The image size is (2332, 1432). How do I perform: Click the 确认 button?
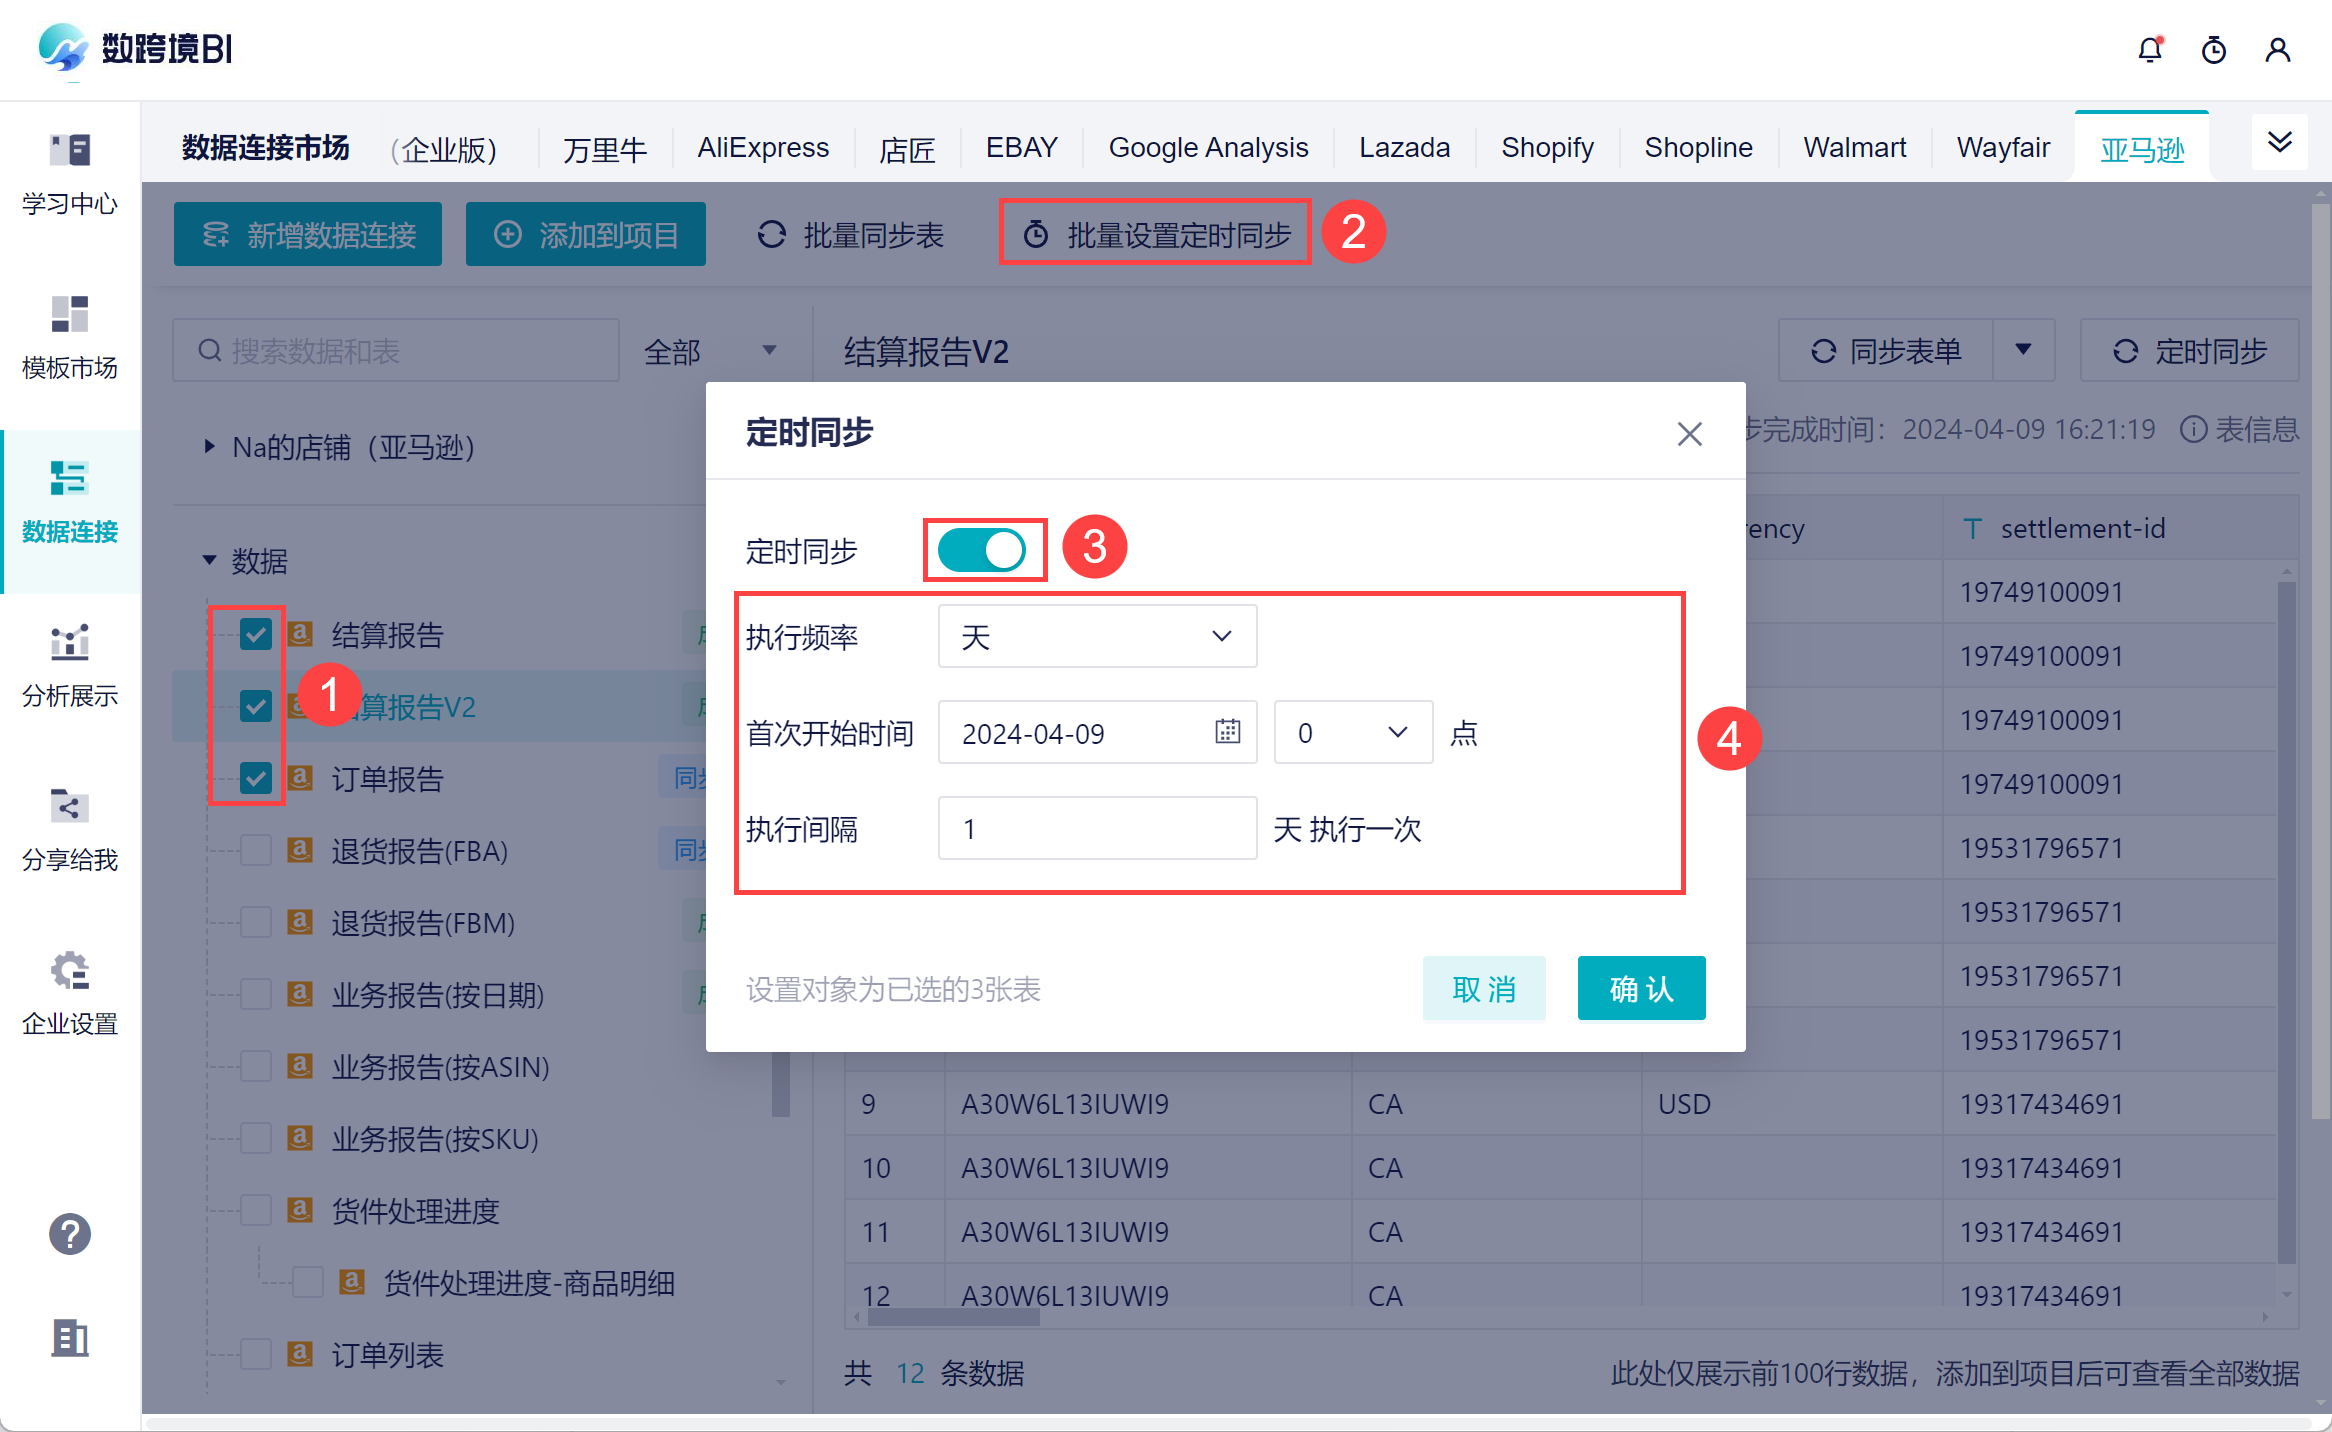coord(1641,988)
